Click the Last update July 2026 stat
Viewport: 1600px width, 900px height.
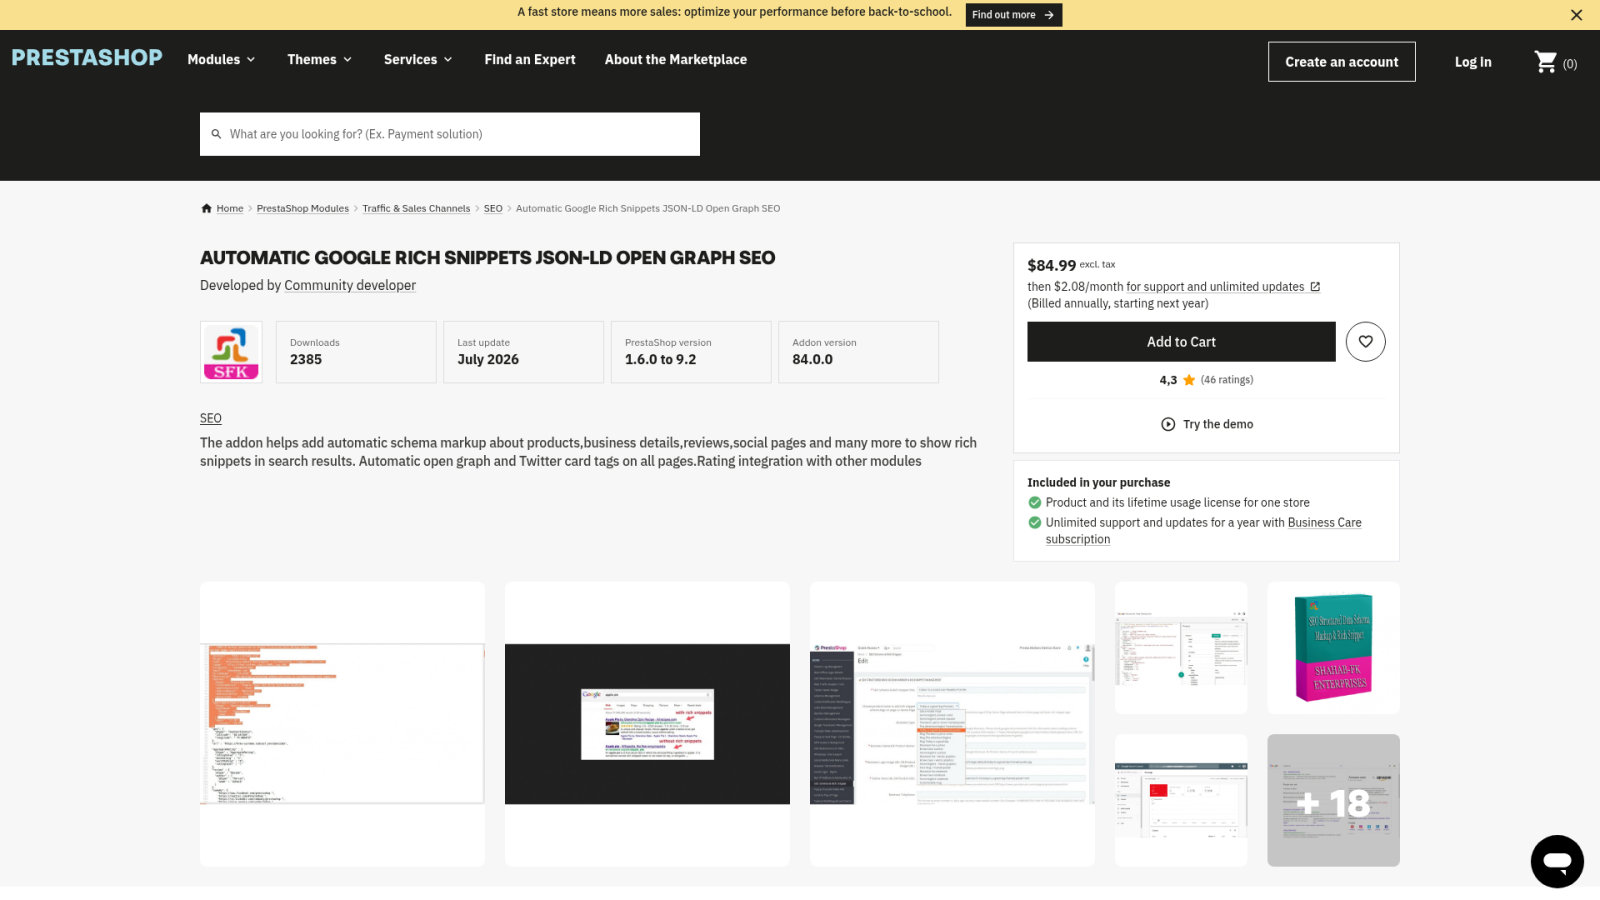click(x=523, y=352)
